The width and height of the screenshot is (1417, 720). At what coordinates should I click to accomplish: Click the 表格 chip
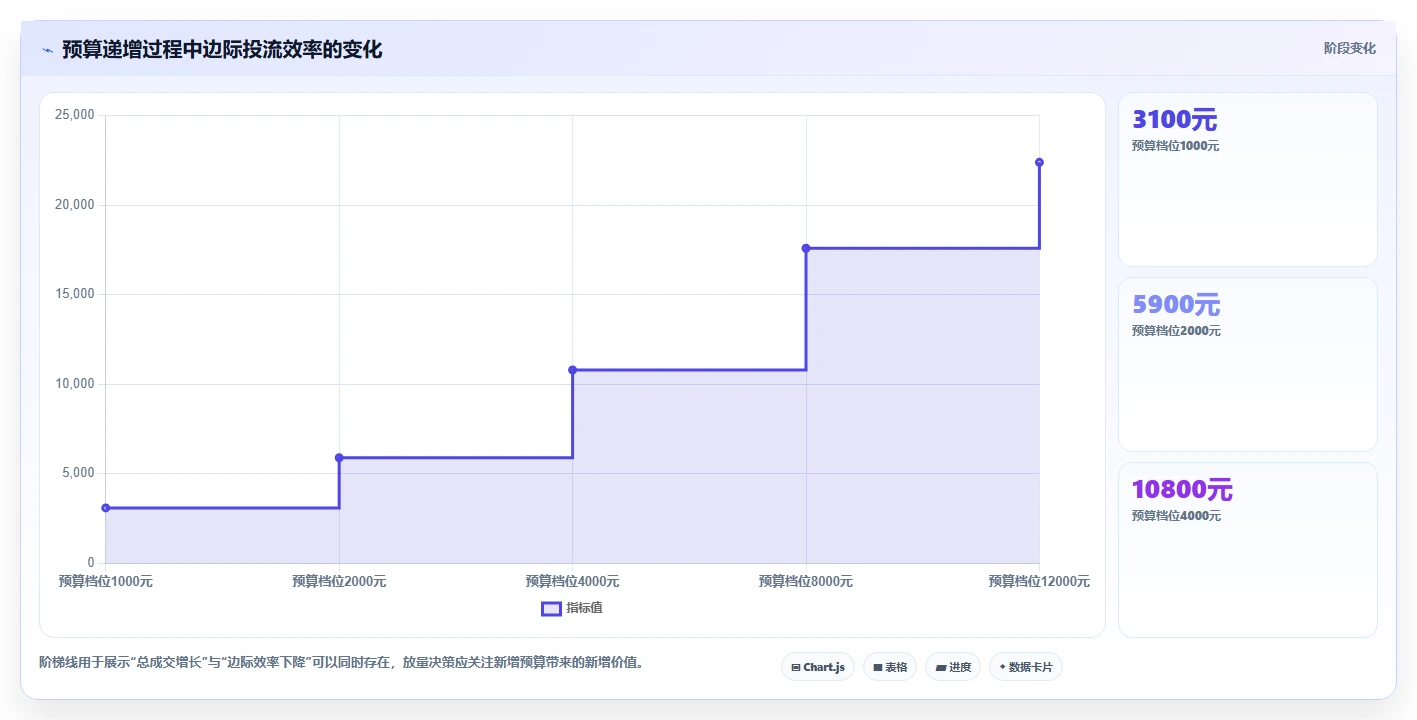pos(890,667)
